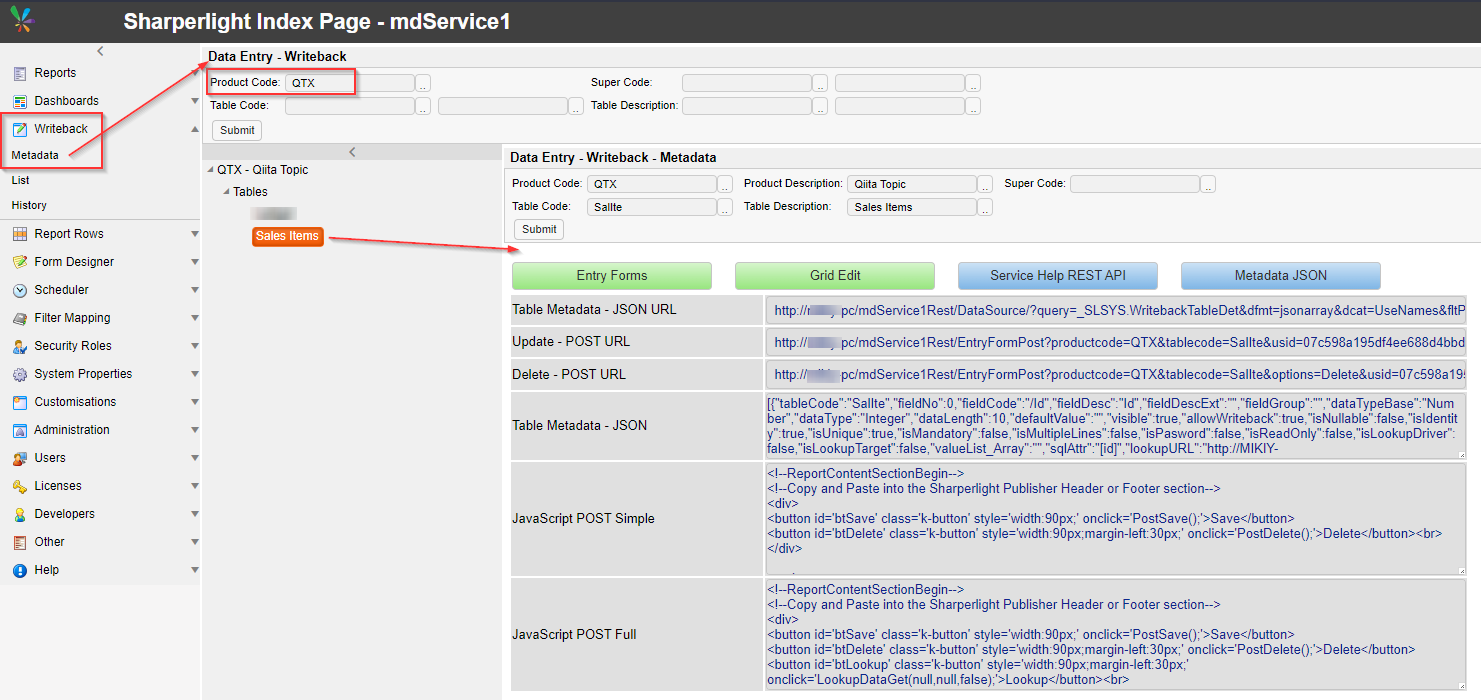Screen dimensions: 1481x700
Task: Click the Other menu icon
Action: (20, 542)
